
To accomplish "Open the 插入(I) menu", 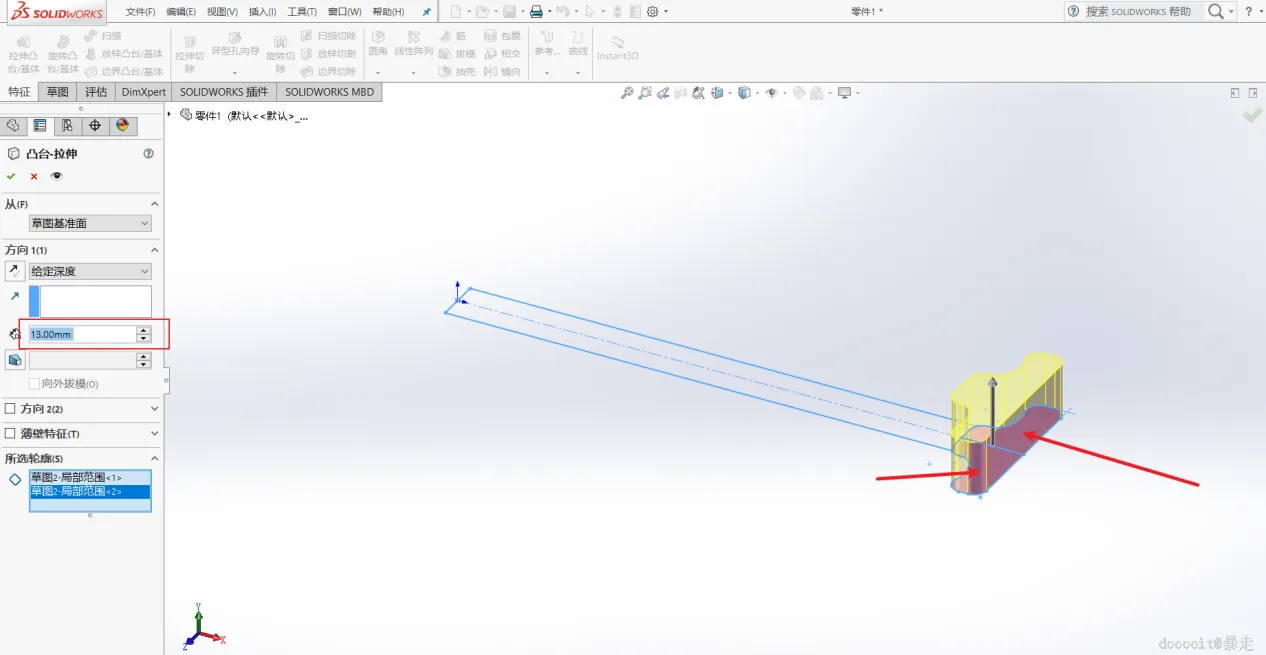I will (262, 12).
